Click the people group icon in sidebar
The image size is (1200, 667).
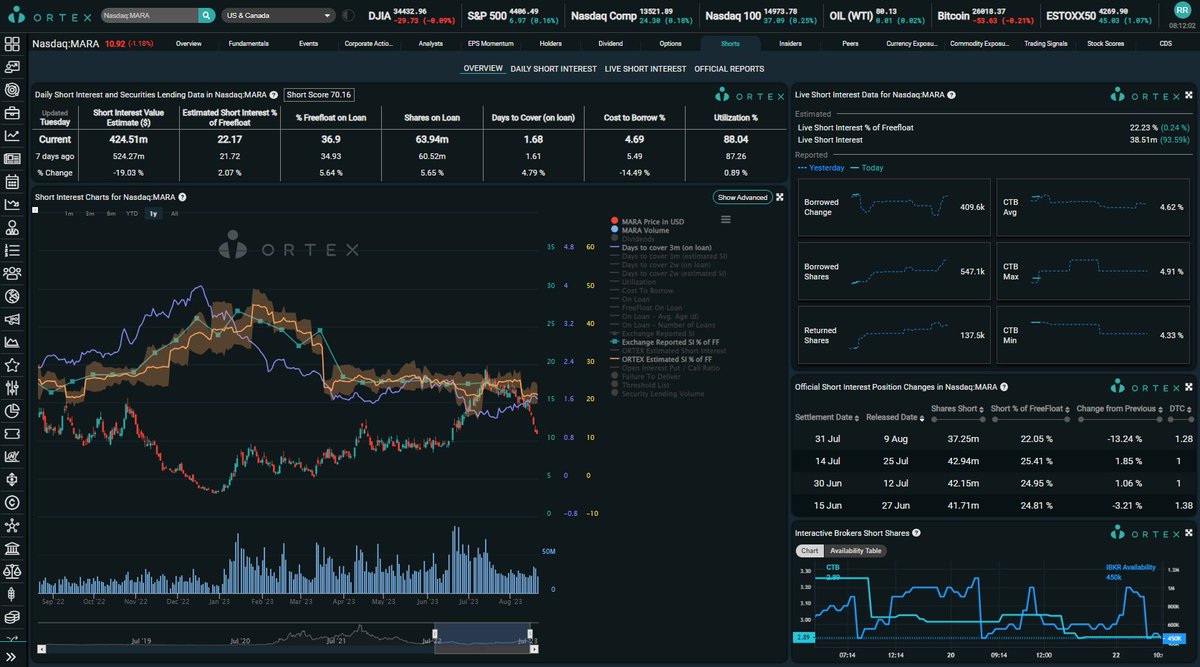12,273
